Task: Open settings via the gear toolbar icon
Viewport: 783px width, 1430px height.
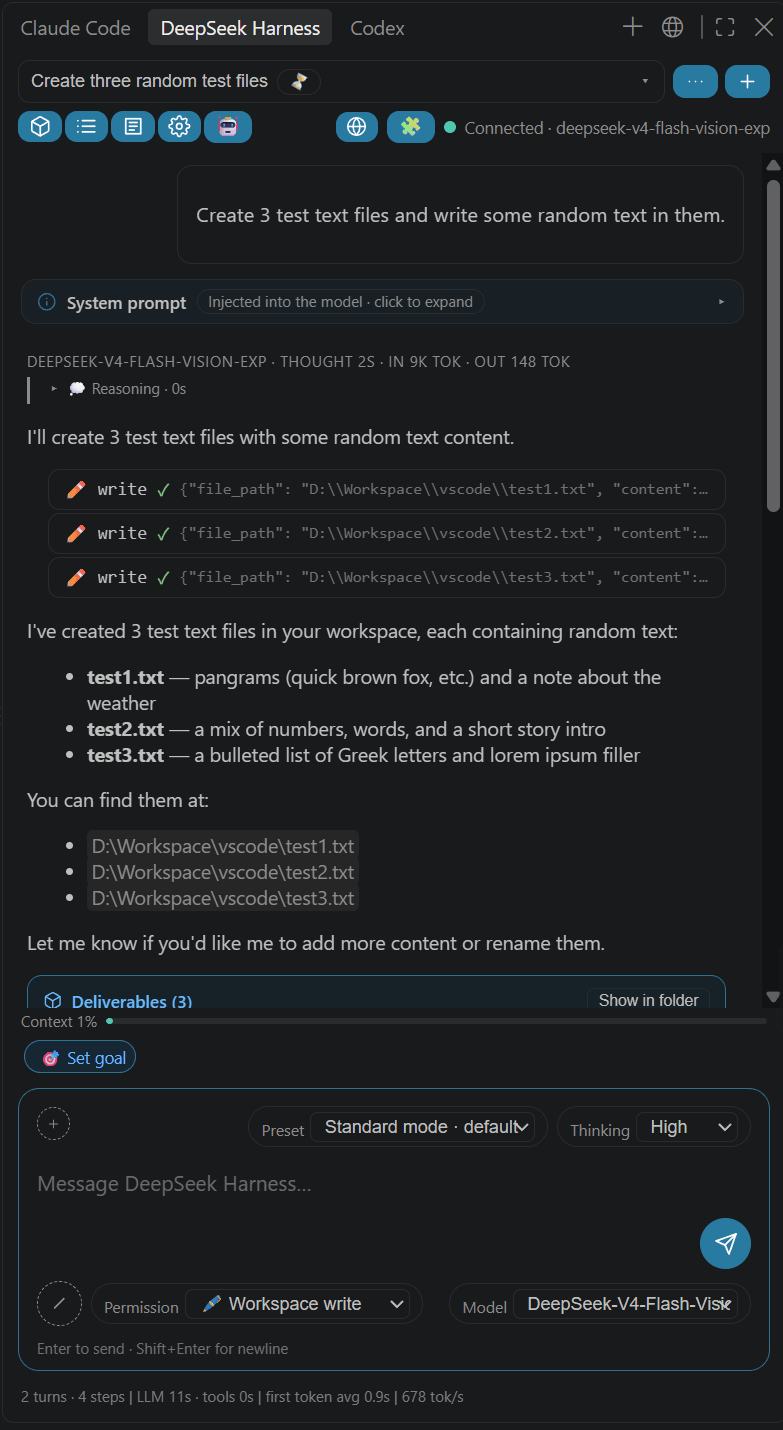Action: click(x=179, y=127)
